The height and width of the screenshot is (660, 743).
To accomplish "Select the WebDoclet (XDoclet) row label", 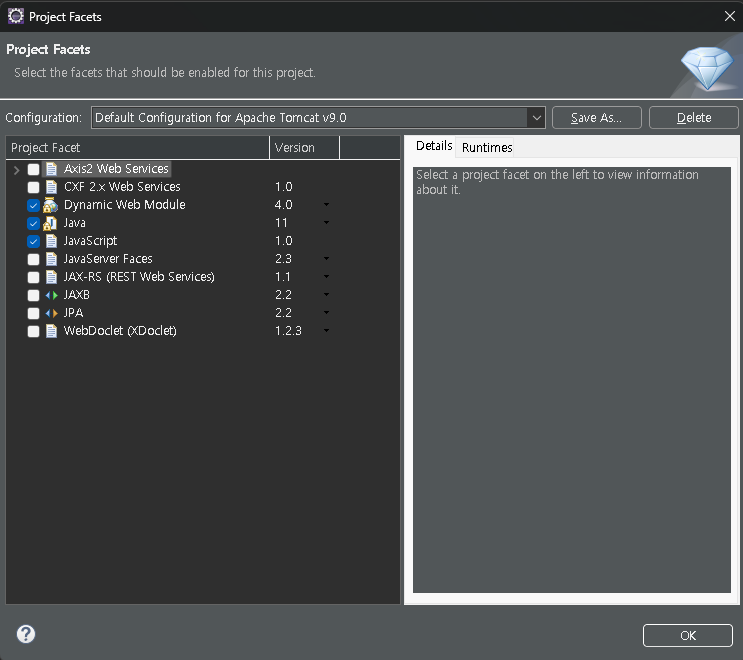I will [x=120, y=331].
